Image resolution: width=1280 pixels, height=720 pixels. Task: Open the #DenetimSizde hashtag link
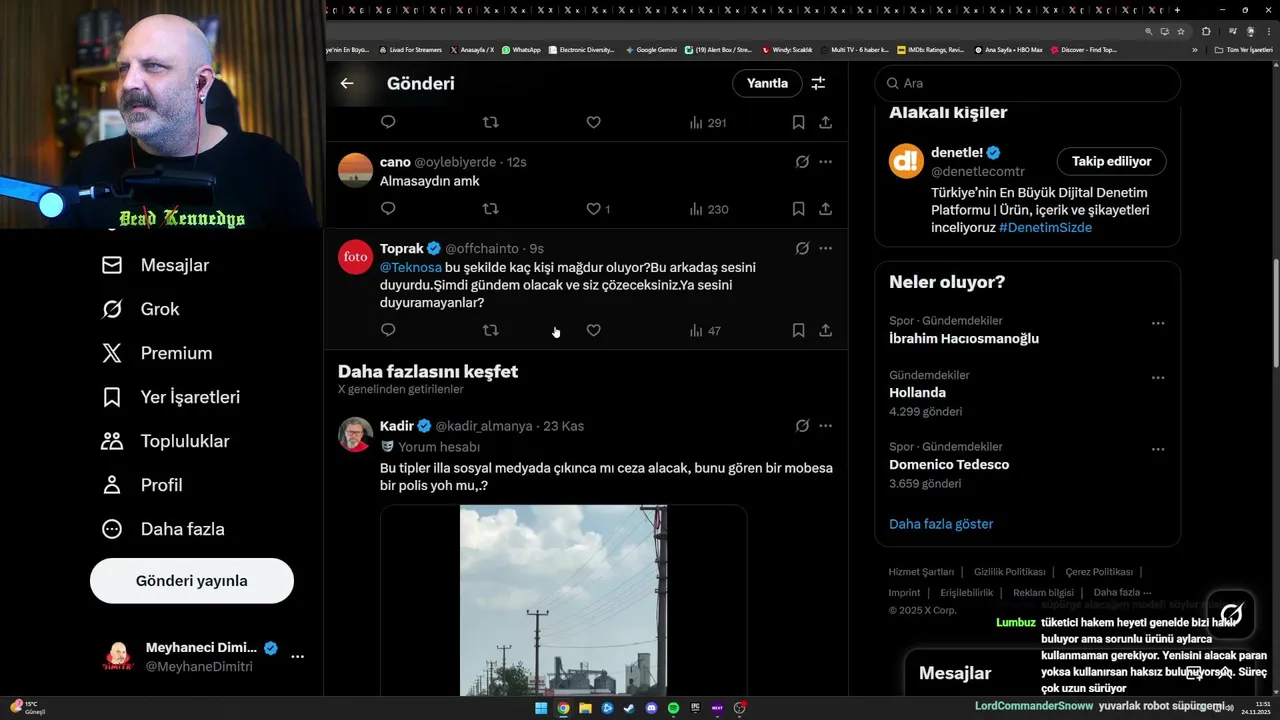[x=1045, y=228]
